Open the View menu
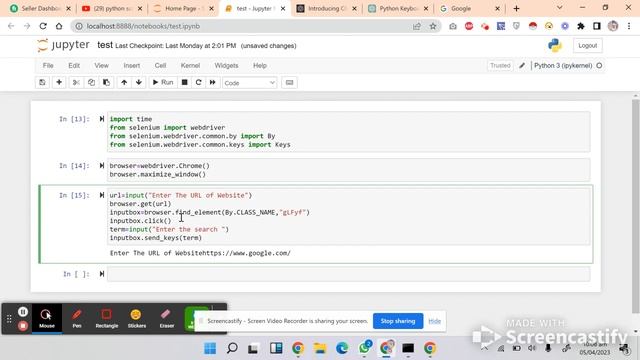 tap(101, 65)
